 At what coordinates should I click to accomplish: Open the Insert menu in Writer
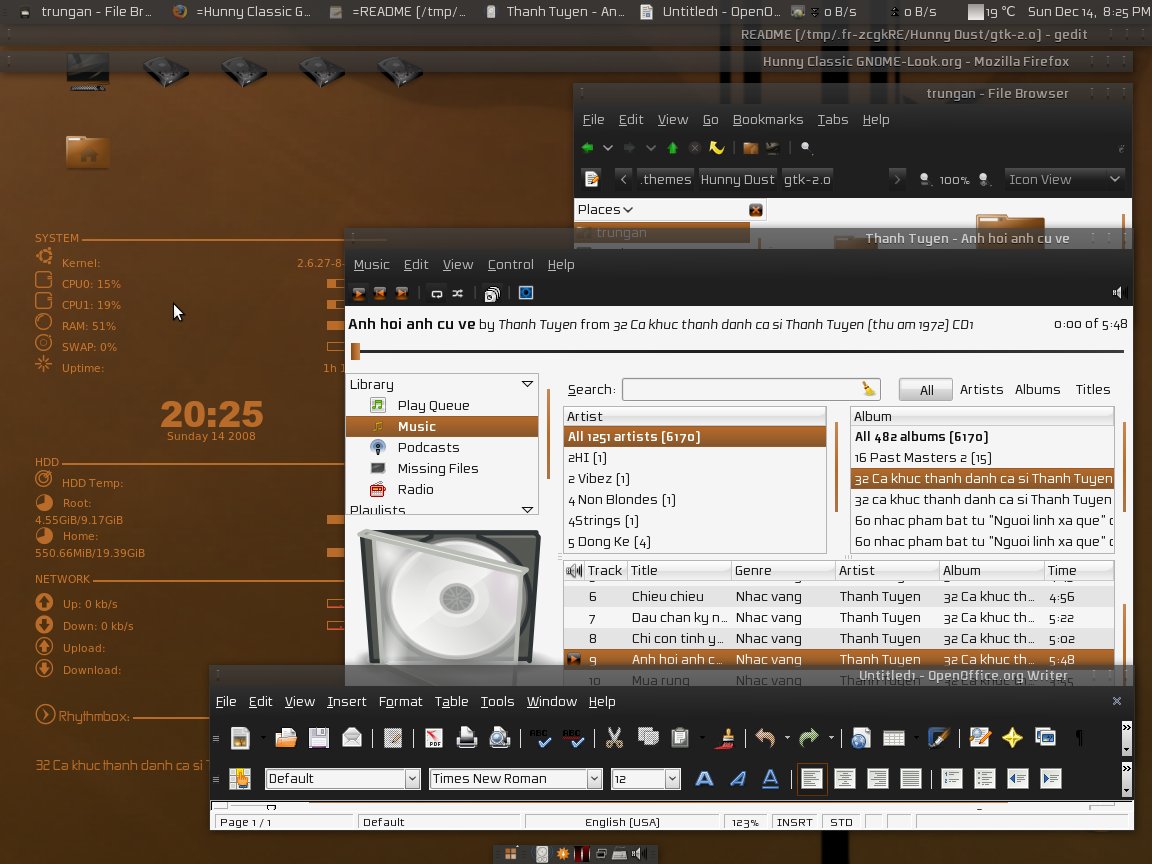(347, 702)
